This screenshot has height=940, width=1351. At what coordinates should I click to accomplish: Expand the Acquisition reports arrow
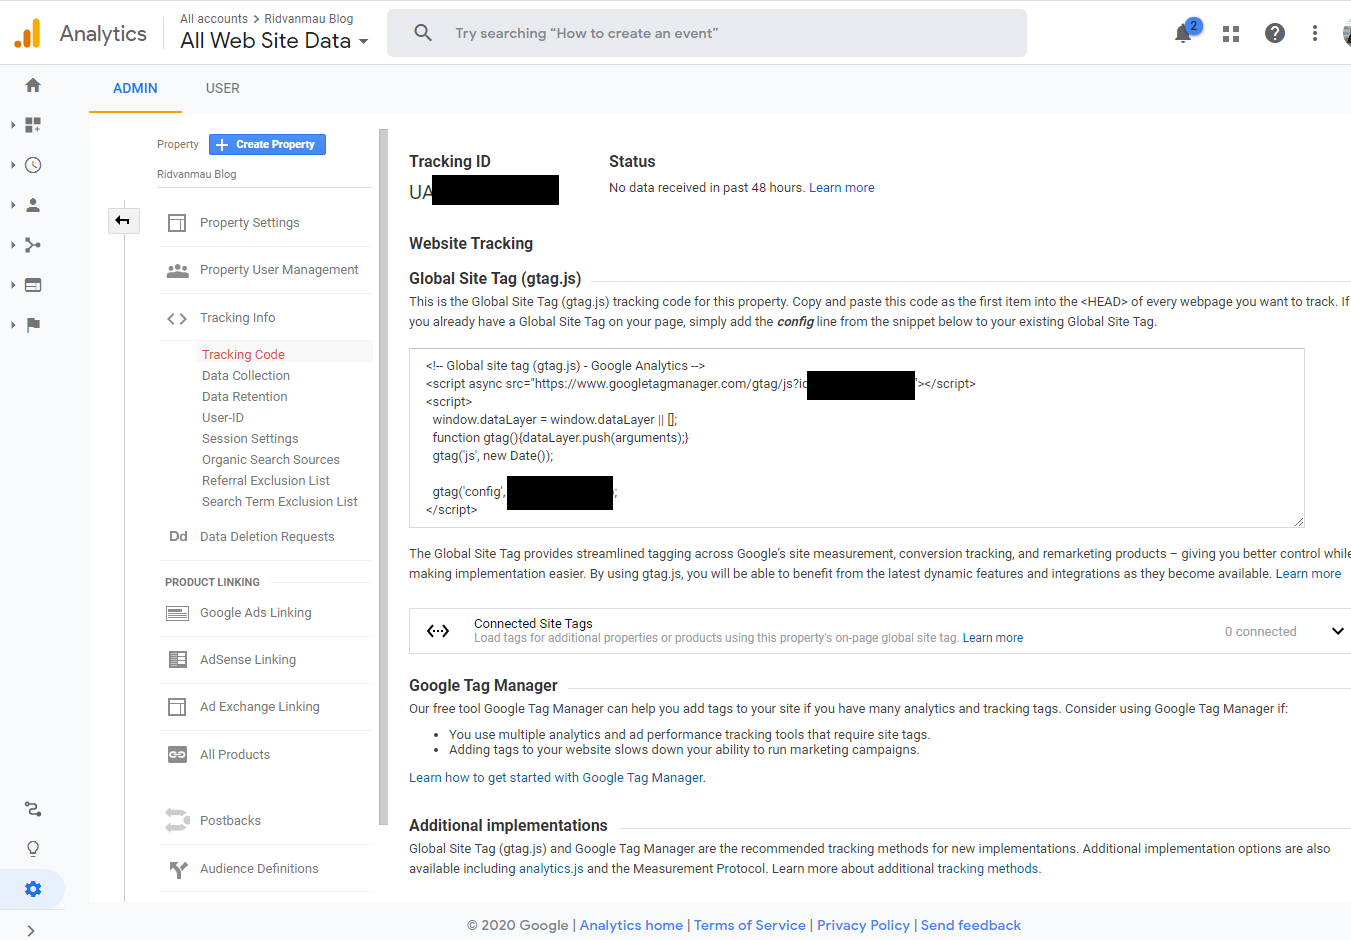[x=12, y=245]
